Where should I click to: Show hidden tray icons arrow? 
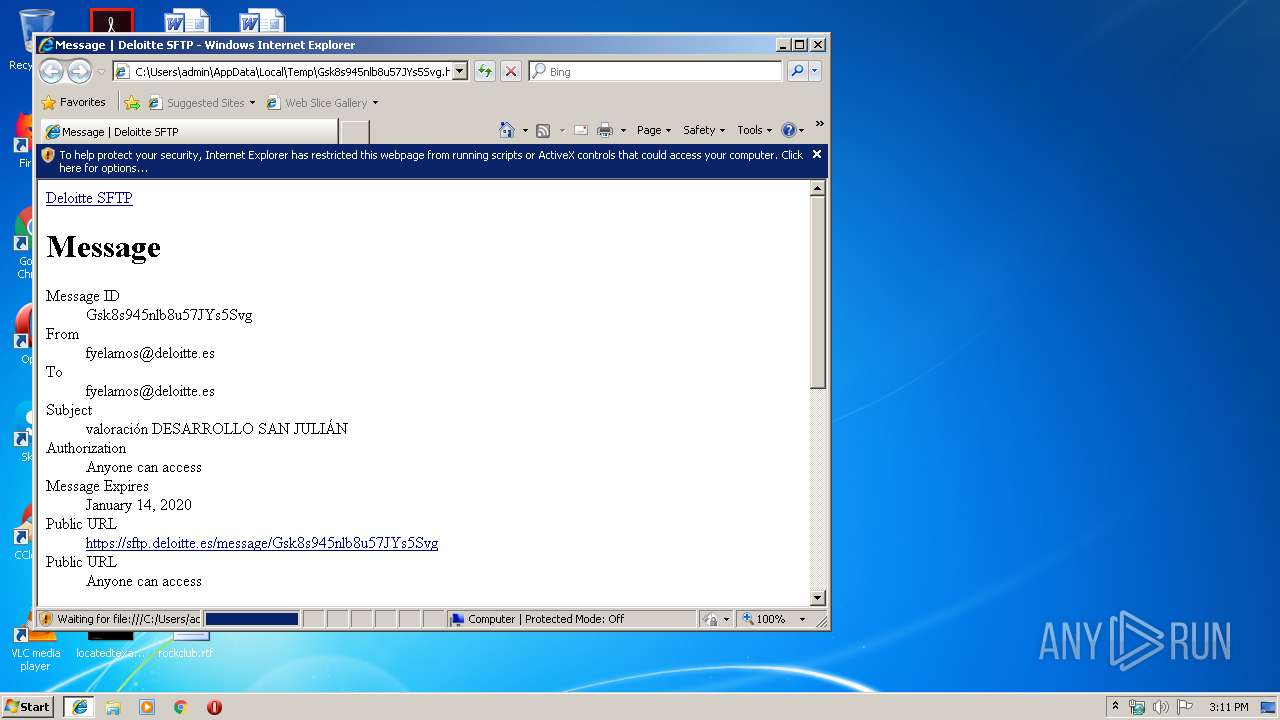[x=1115, y=706]
